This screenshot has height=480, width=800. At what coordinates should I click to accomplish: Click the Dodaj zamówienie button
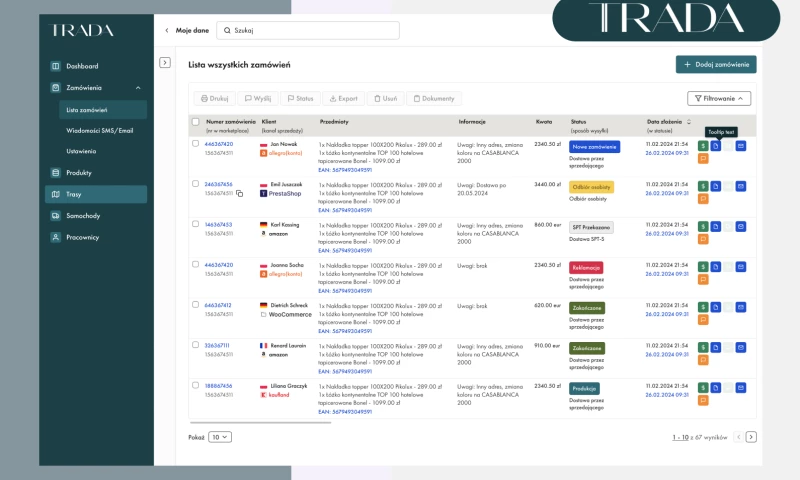716,64
